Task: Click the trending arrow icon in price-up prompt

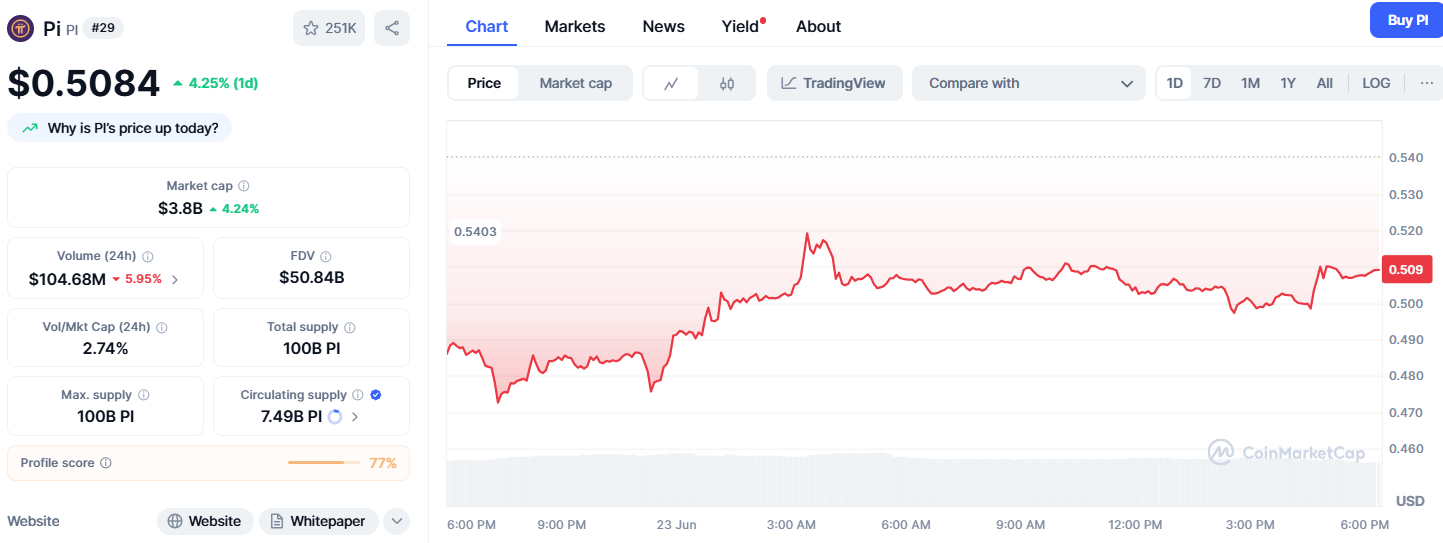Action: click(x=30, y=128)
